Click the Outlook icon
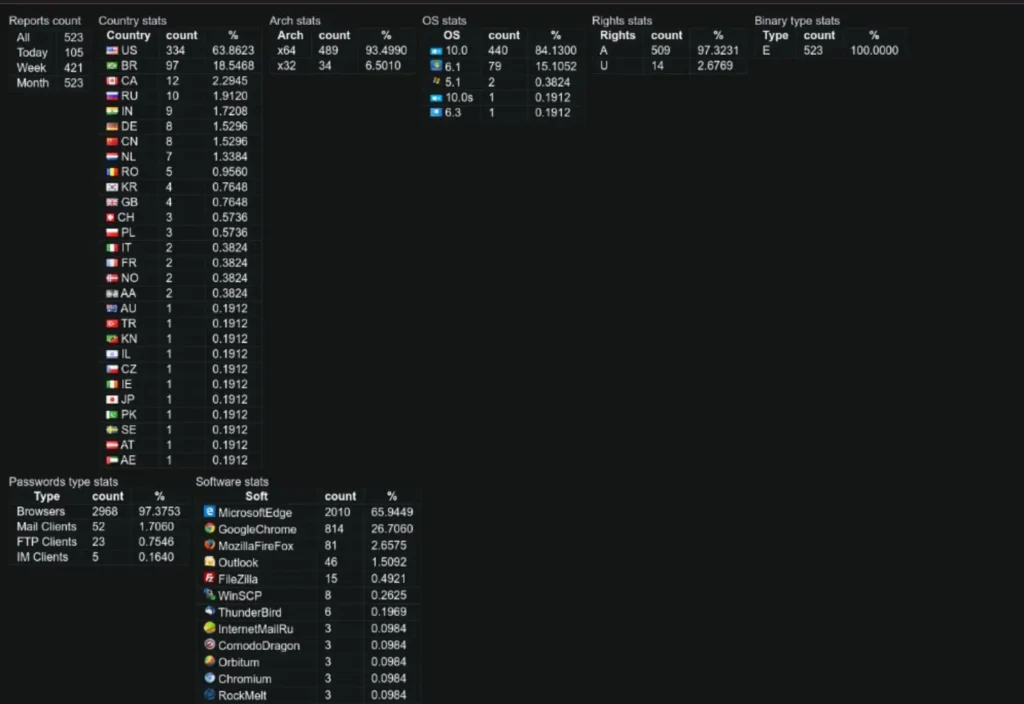 click(210, 561)
